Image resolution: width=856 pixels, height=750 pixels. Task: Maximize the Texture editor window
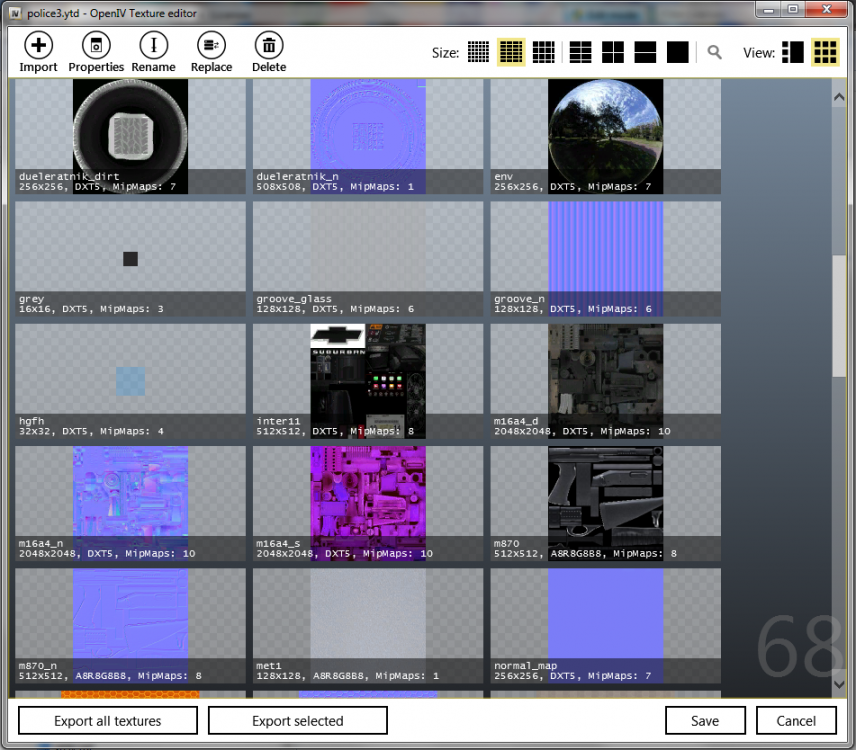tap(793, 9)
